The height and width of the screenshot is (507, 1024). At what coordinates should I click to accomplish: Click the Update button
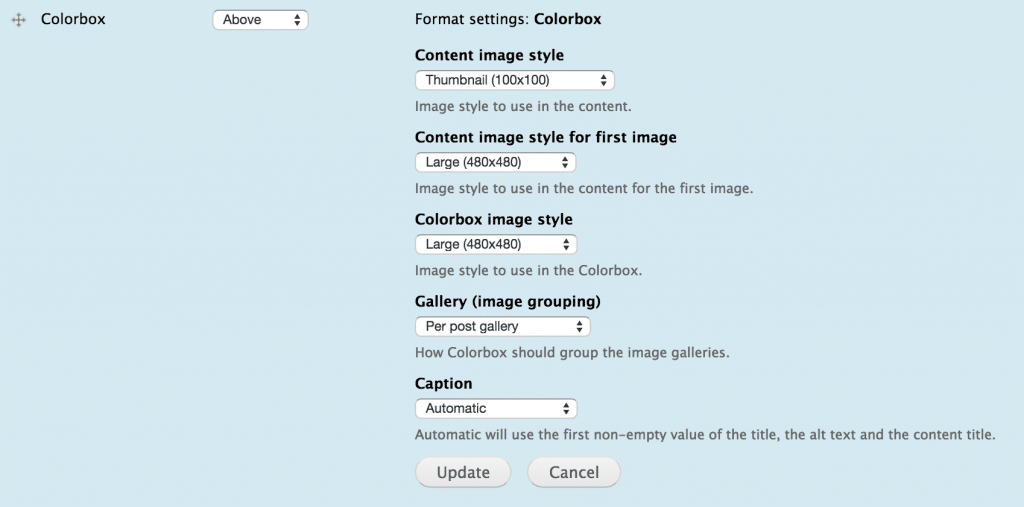pyautogui.click(x=463, y=472)
